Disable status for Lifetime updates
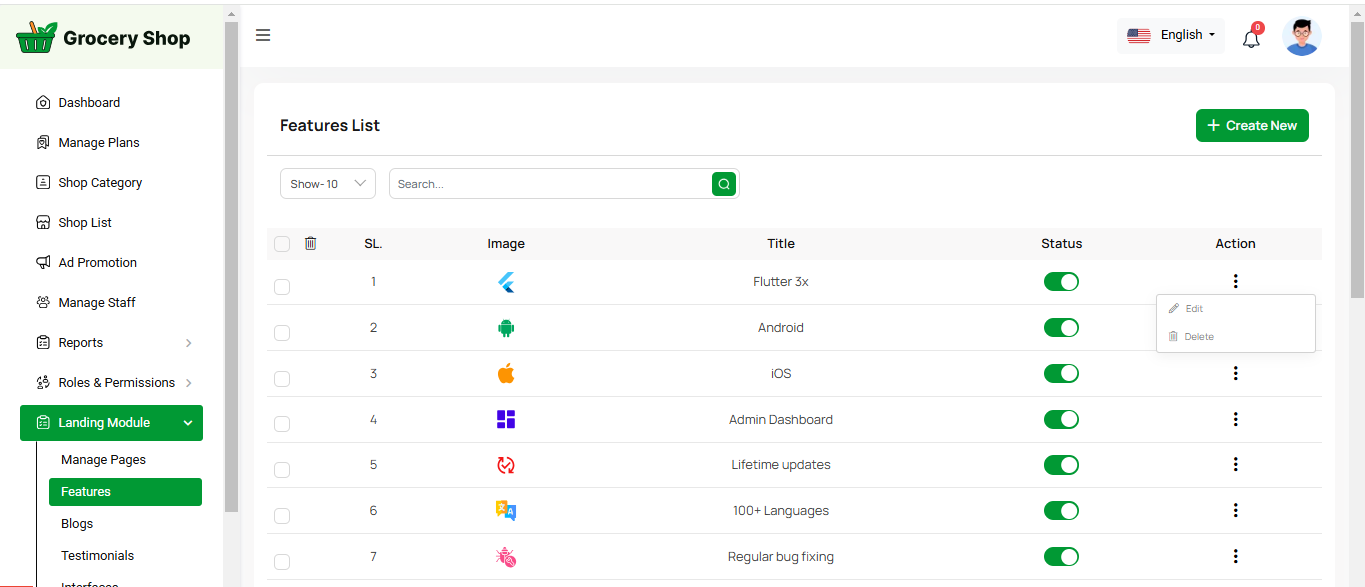The image size is (1365, 587). click(x=1061, y=465)
